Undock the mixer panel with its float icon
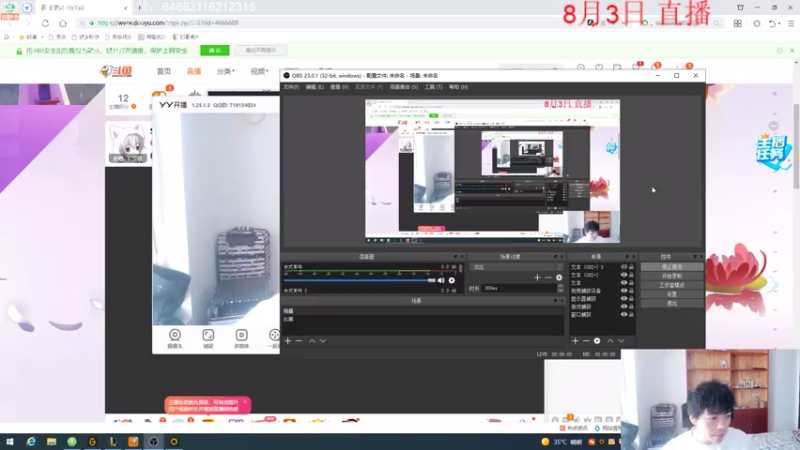Image resolution: width=800 pixels, height=450 pixels. click(x=456, y=257)
